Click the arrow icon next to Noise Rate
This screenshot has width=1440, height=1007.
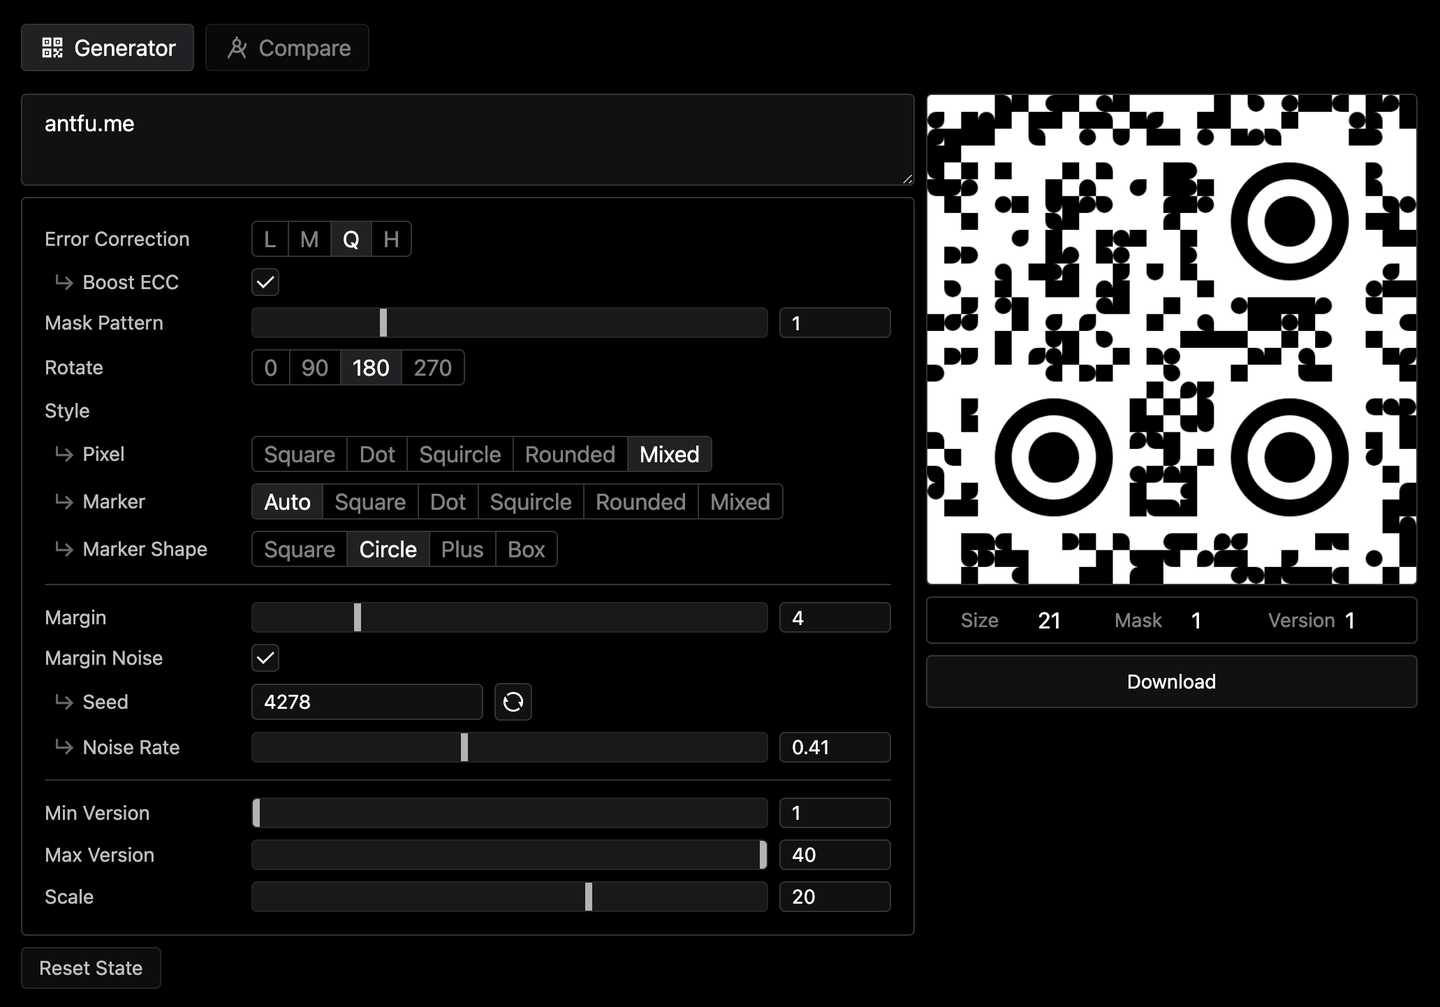pyautogui.click(x=64, y=747)
